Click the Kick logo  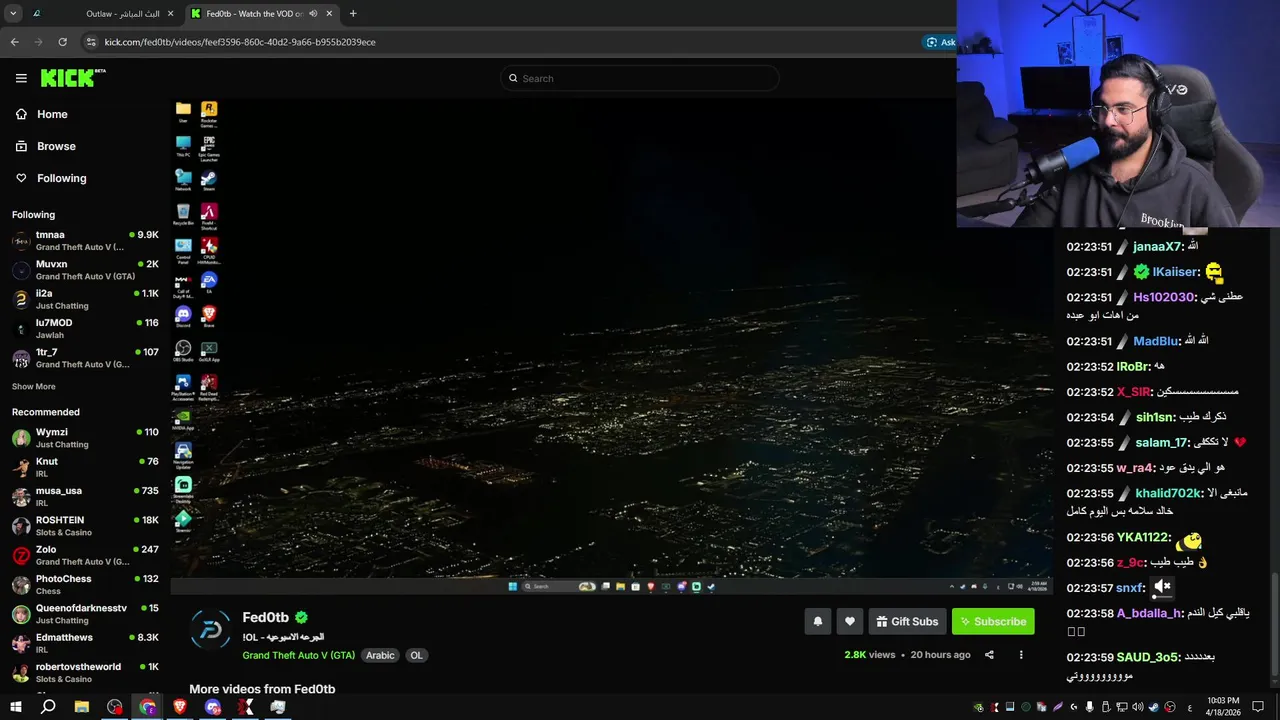click(73, 78)
